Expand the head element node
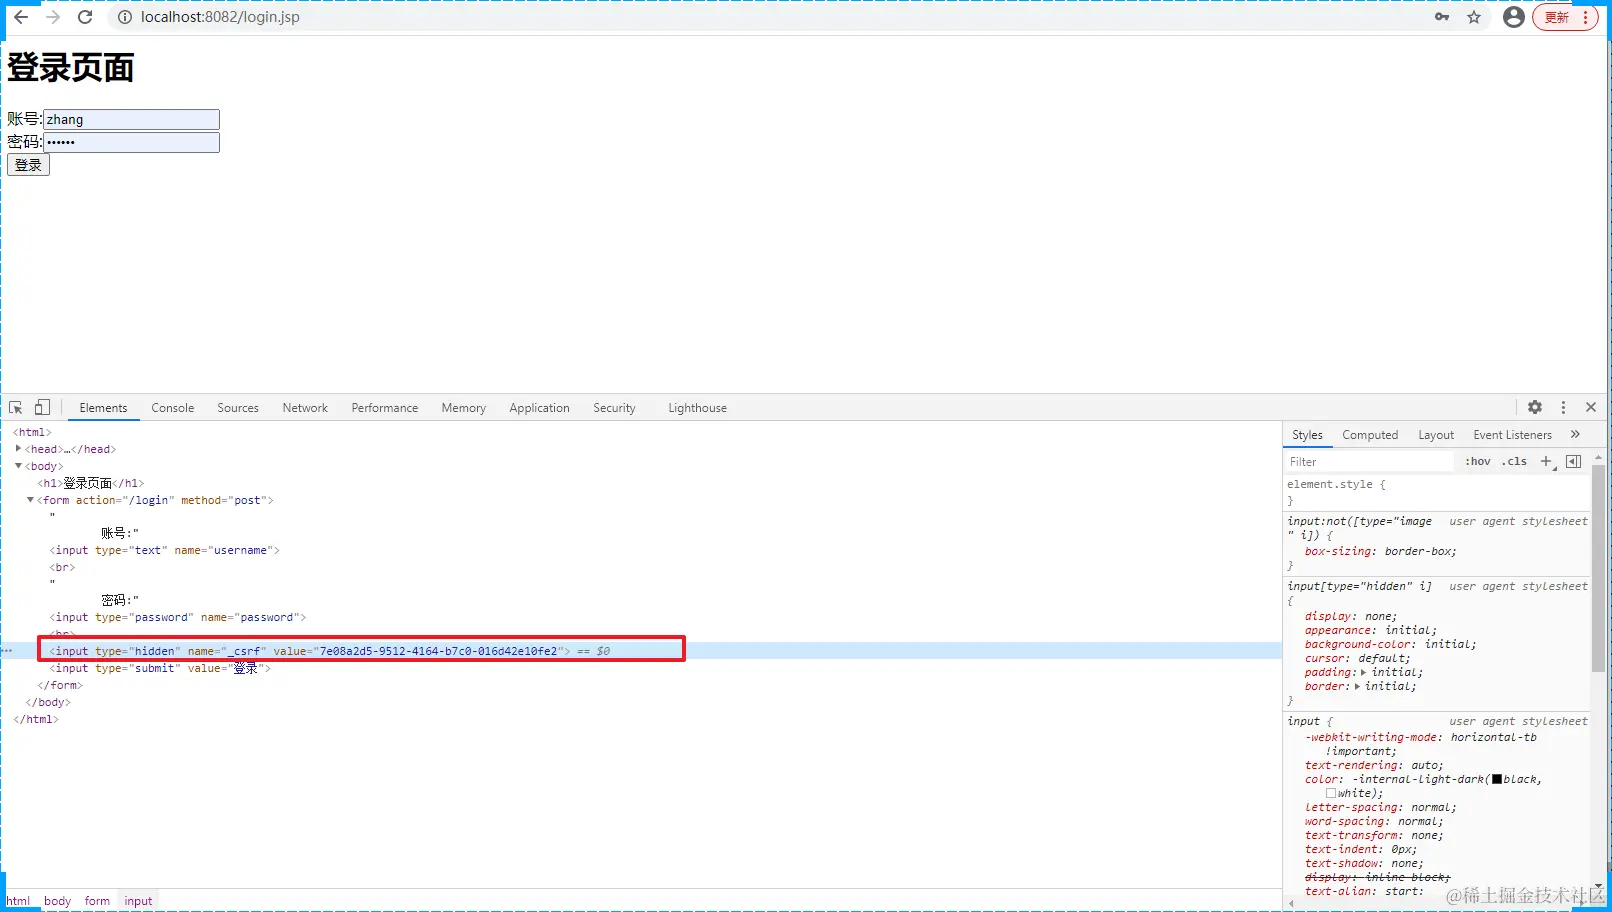 pos(19,449)
